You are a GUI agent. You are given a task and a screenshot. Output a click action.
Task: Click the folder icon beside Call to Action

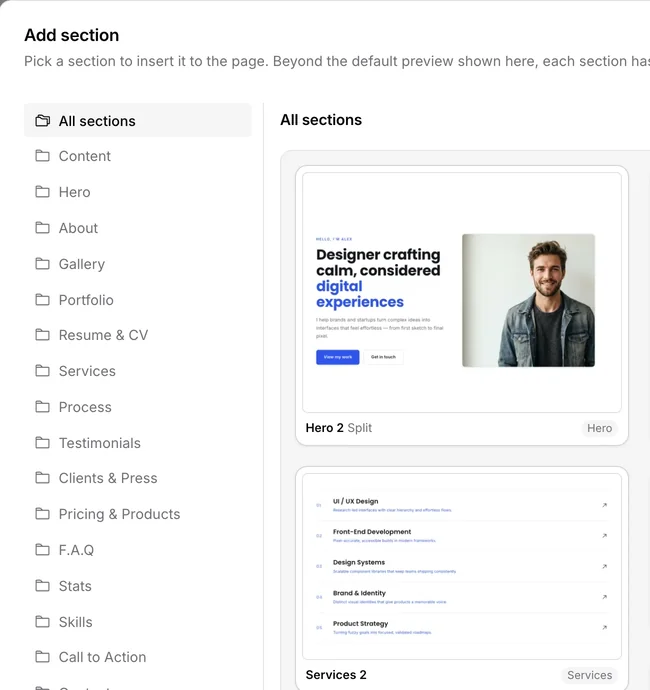(x=43, y=657)
